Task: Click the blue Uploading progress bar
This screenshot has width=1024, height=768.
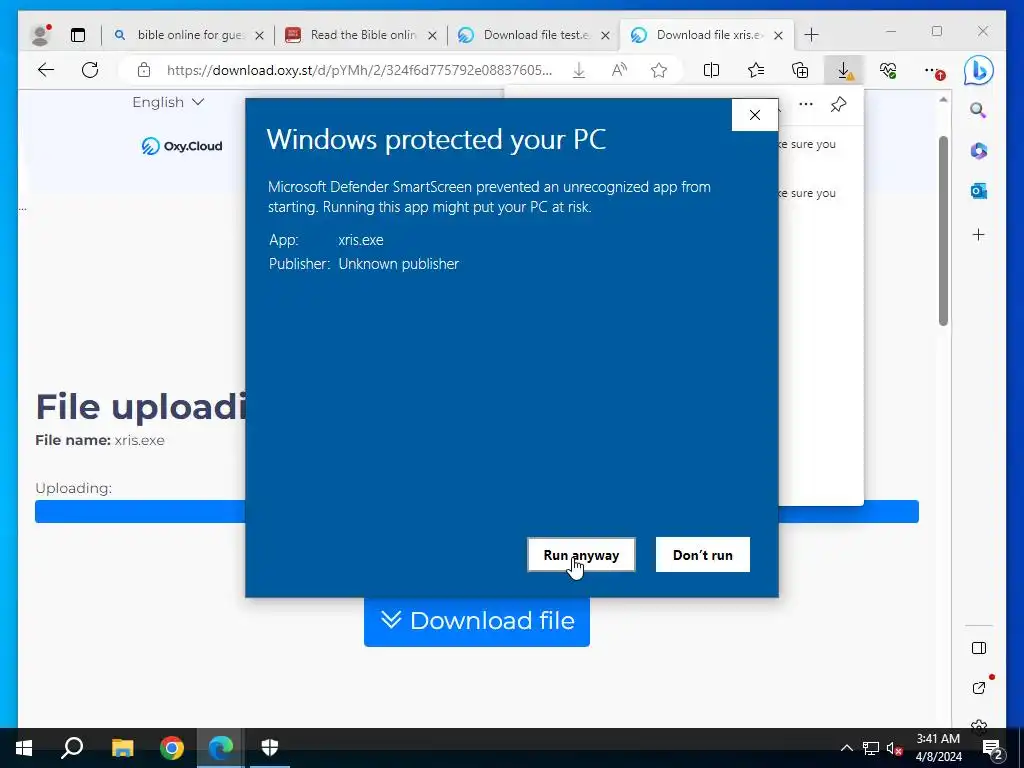Action: pyautogui.click(x=477, y=511)
